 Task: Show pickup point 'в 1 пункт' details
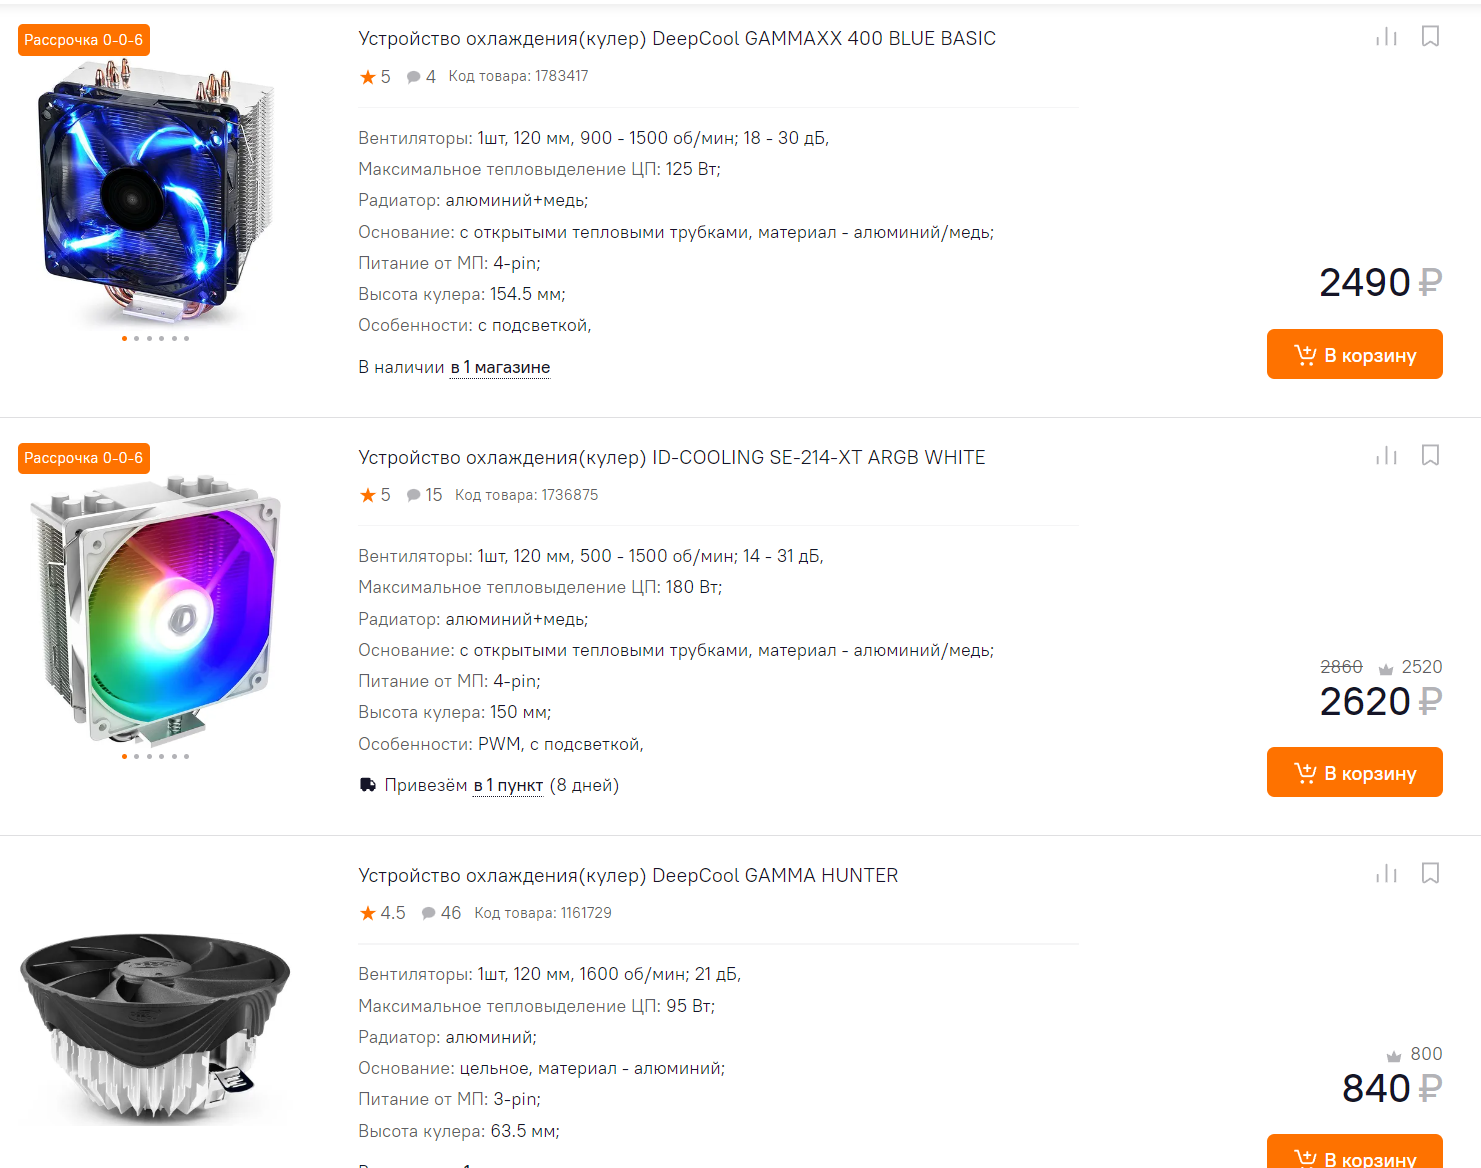click(508, 785)
